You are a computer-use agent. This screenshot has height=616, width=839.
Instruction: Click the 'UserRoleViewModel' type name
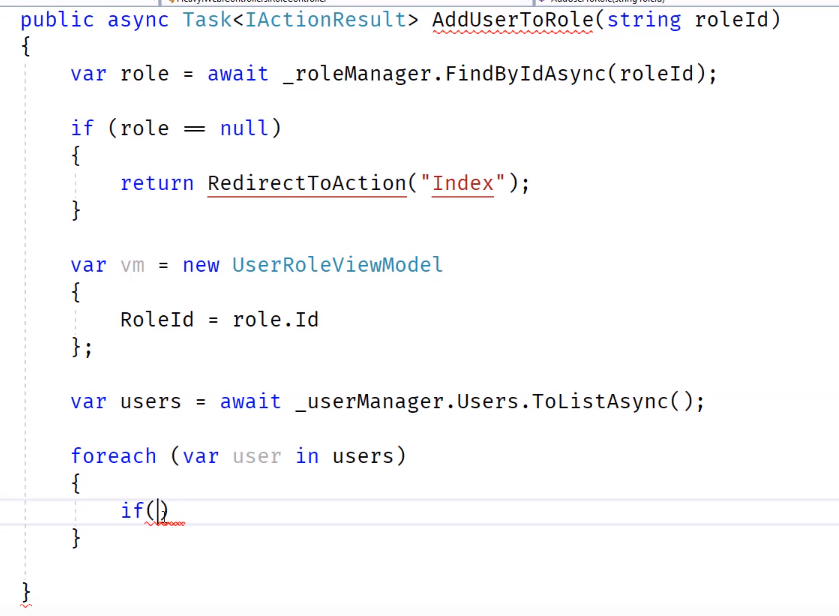[338, 265]
